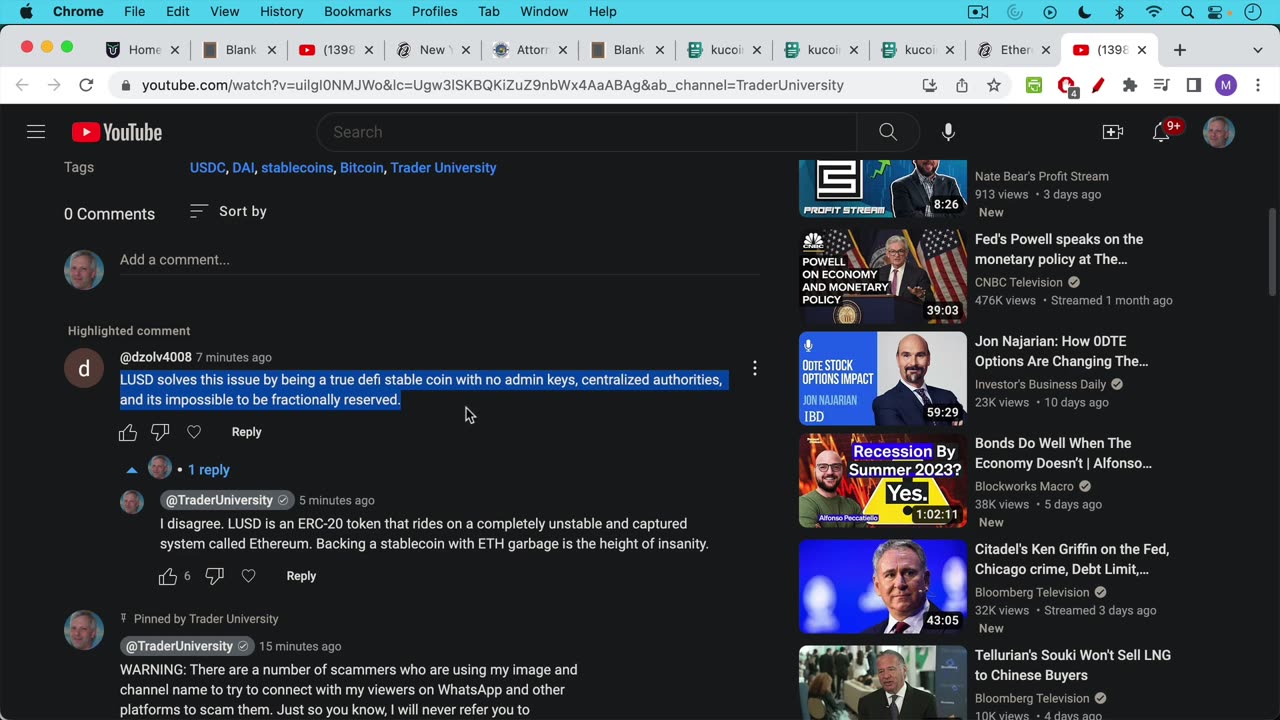Click the comment timestamp 7 minutes ago
The height and width of the screenshot is (720, 1280).
pyautogui.click(x=234, y=357)
